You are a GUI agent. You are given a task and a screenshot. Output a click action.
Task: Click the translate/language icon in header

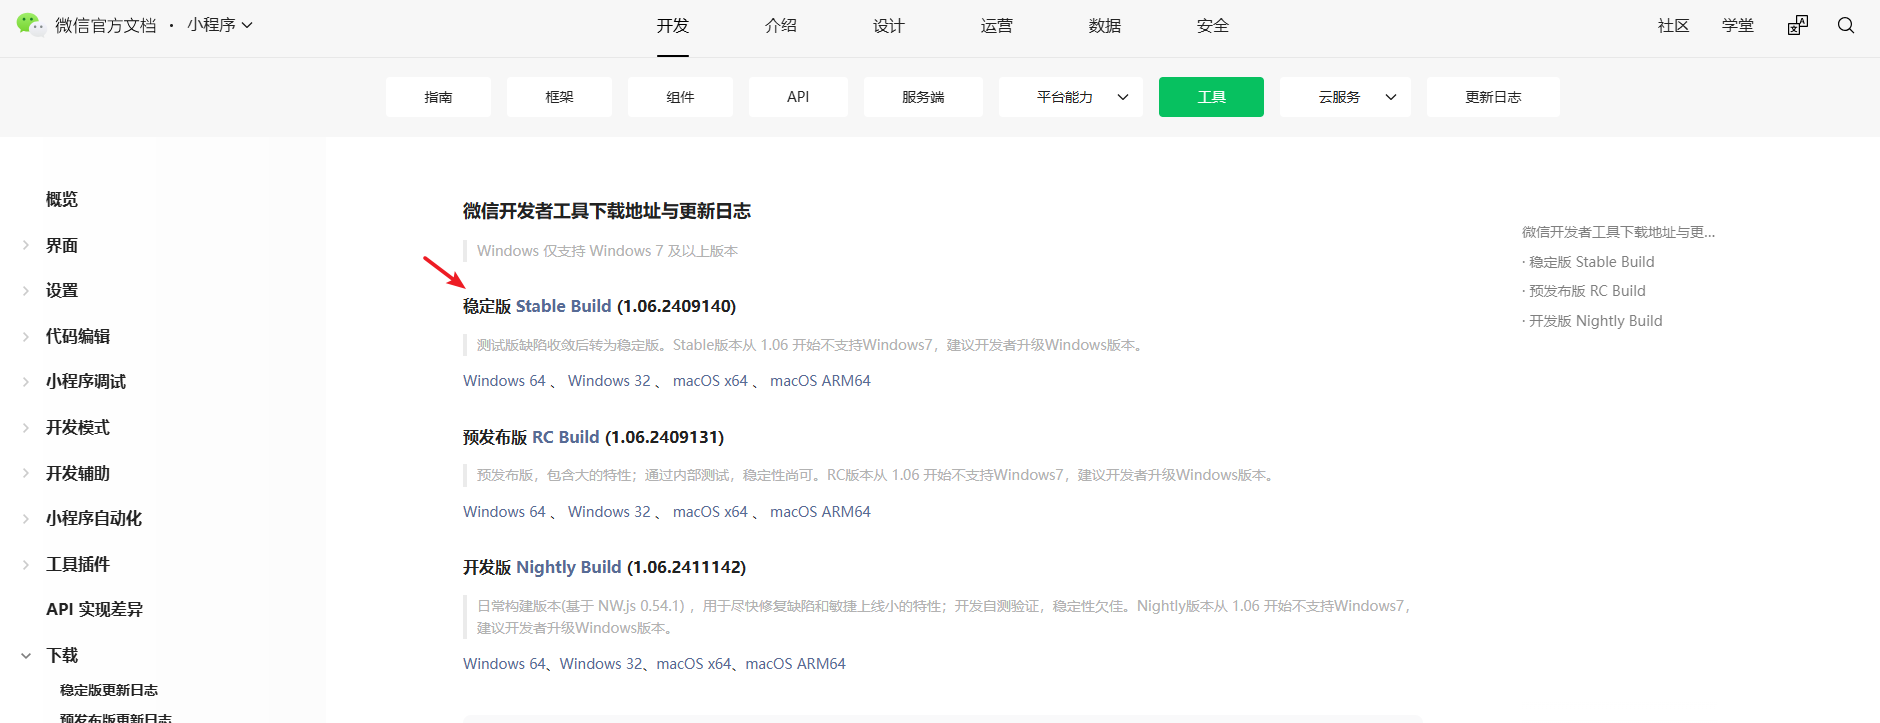[x=1798, y=25]
